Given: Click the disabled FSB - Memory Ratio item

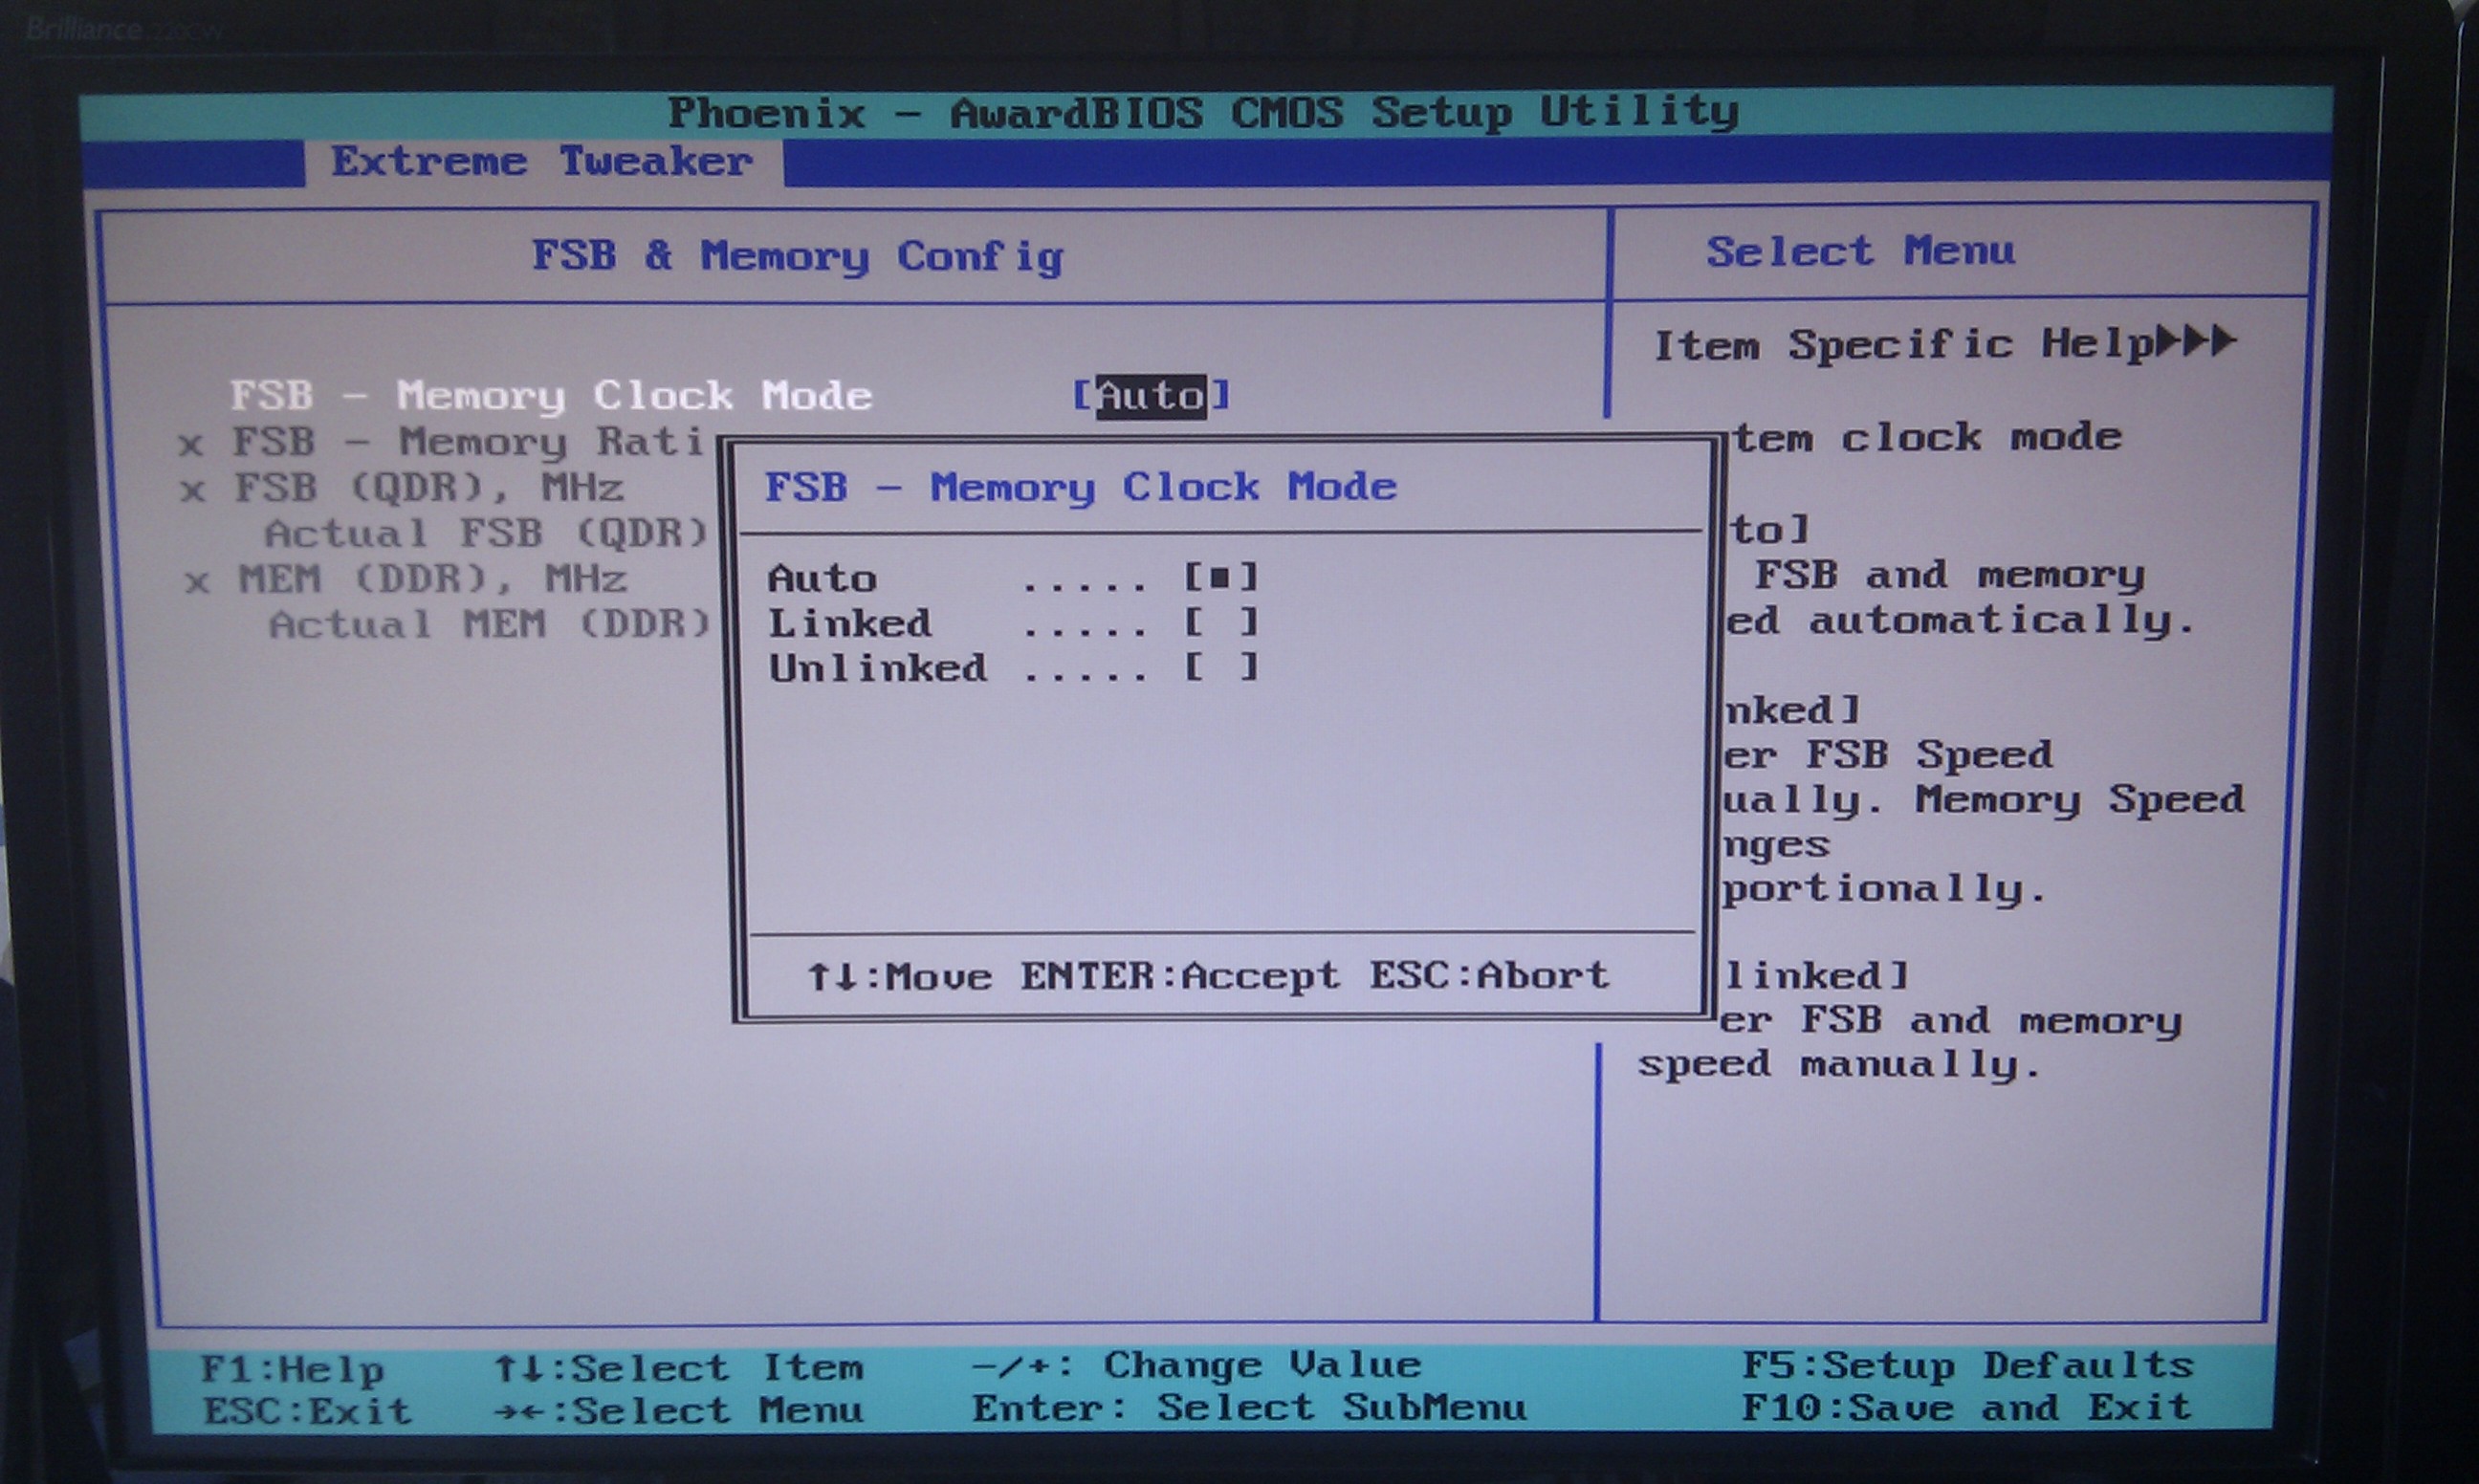Looking at the screenshot, I should click(468, 442).
